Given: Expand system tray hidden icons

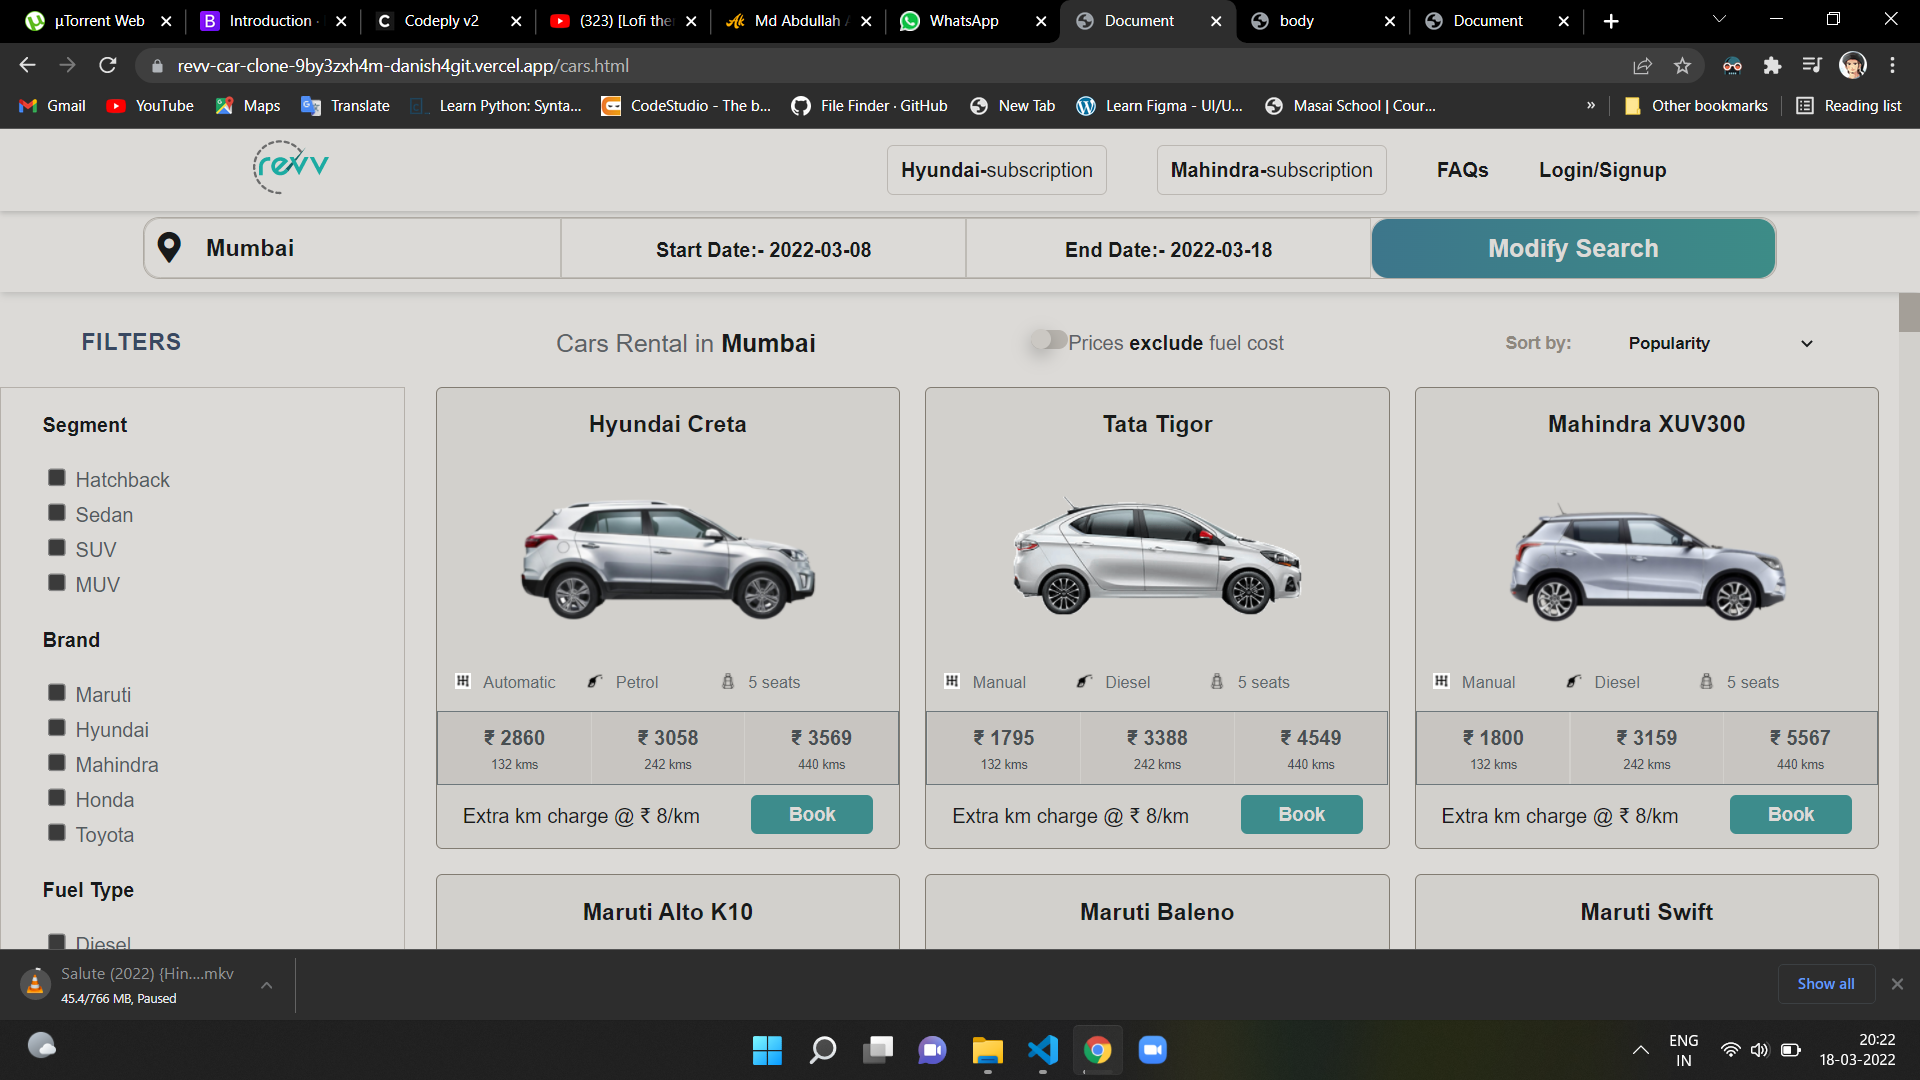Looking at the screenshot, I should tap(1640, 1050).
